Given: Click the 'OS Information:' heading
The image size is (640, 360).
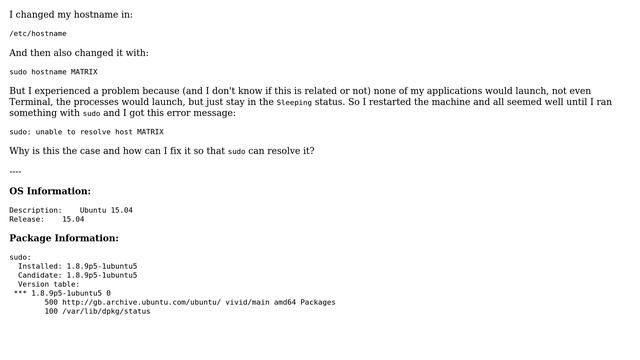Looking at the screenshot, I should coord(50,191).
